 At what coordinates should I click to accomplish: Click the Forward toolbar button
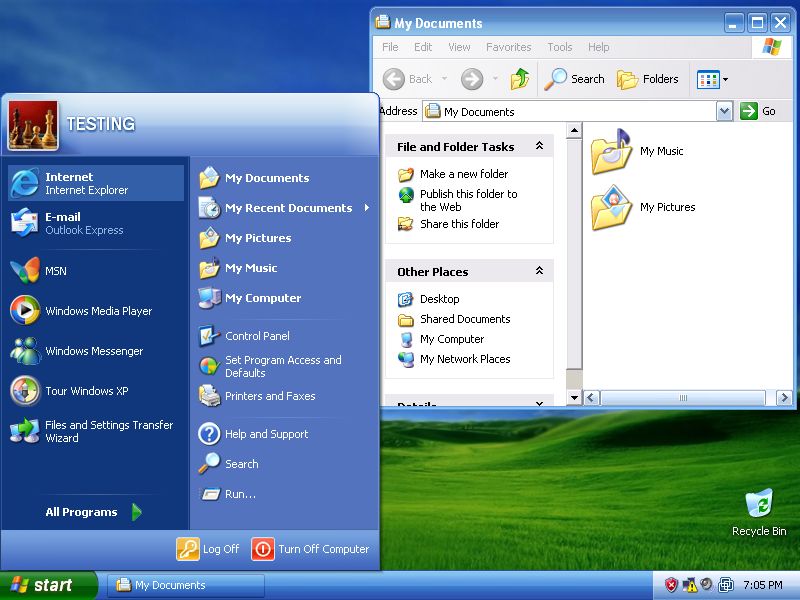tap(472, 79)
